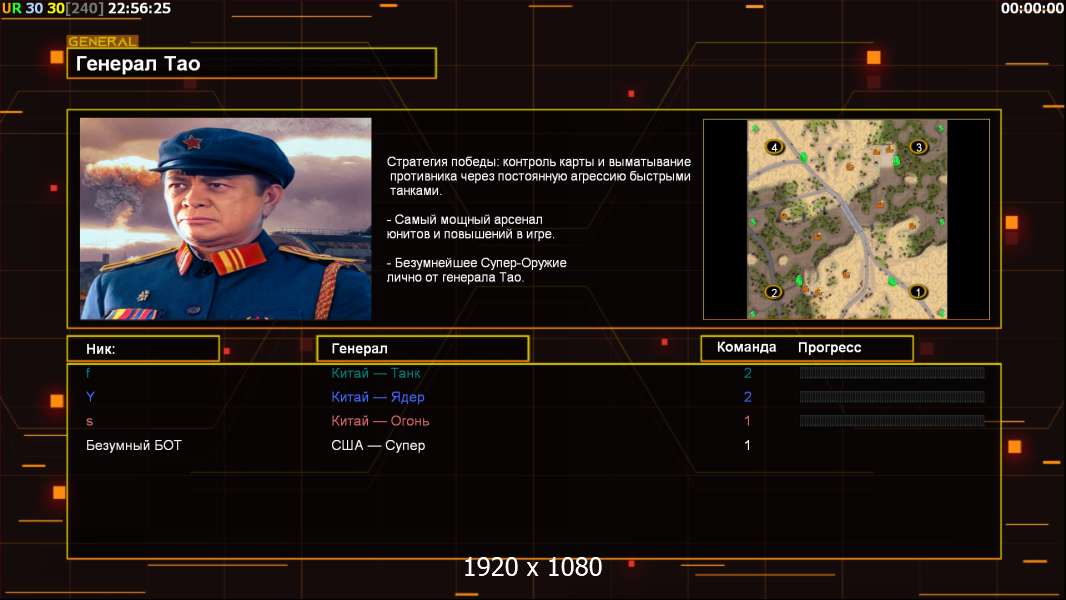
Task: Select start position marker 4 on the map
Action: 774,147
